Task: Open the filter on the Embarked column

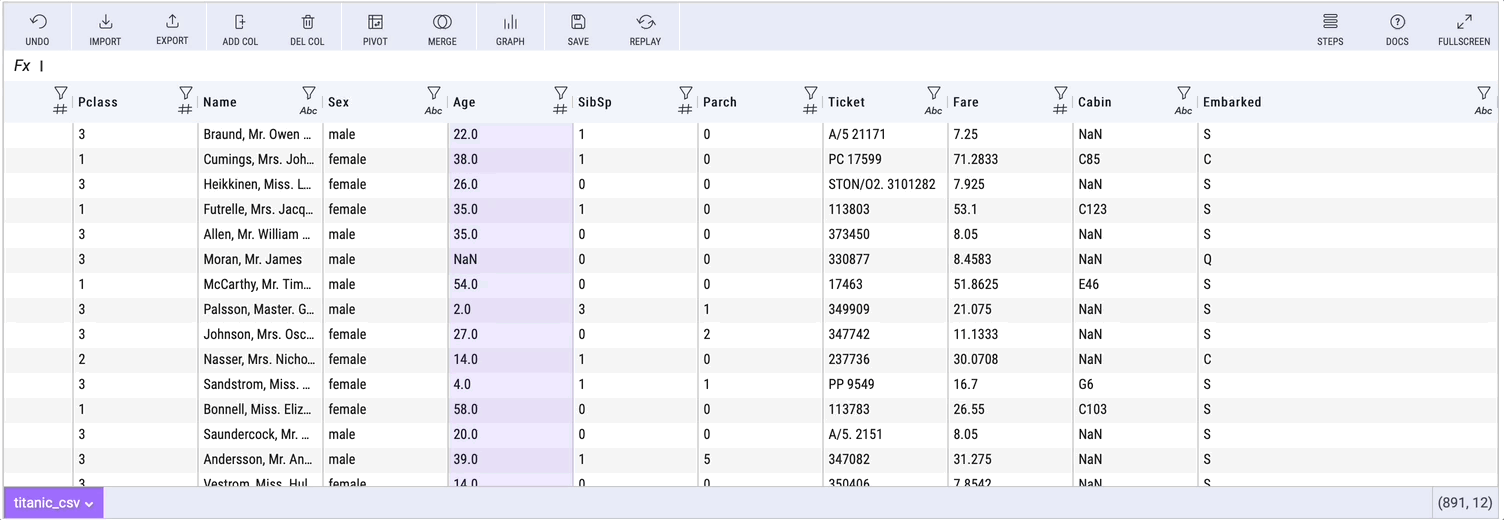Action: [x=1483, y=94]
